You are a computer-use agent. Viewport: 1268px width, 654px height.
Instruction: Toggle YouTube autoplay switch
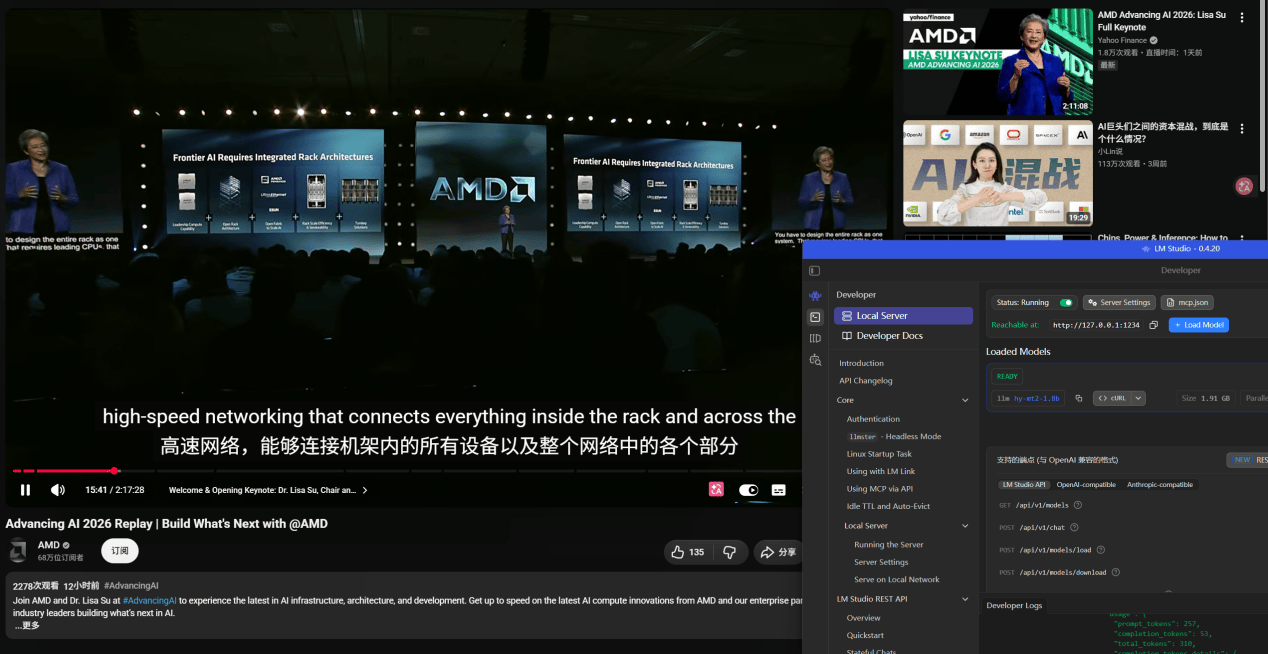coord(748,490)
